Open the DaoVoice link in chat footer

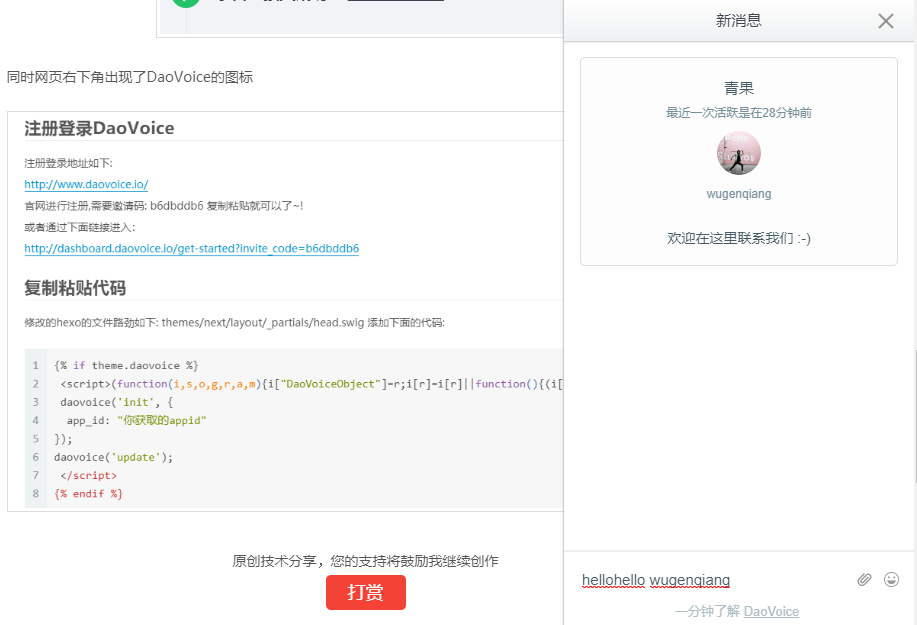coord(771,611)
